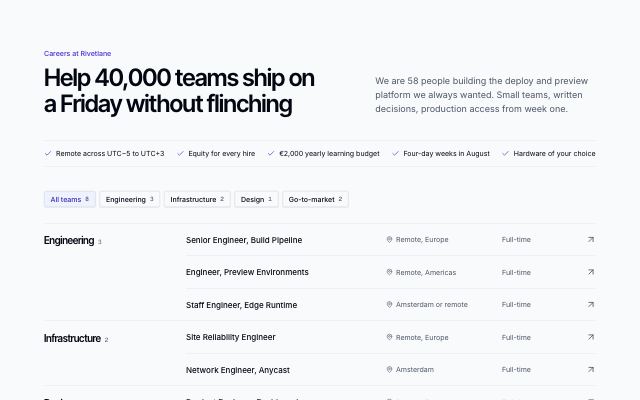The width and height of the screenshot is (640, 400).
Task: Open Senior Engineer, Build Pipeline posting
Action: (244, 240)
